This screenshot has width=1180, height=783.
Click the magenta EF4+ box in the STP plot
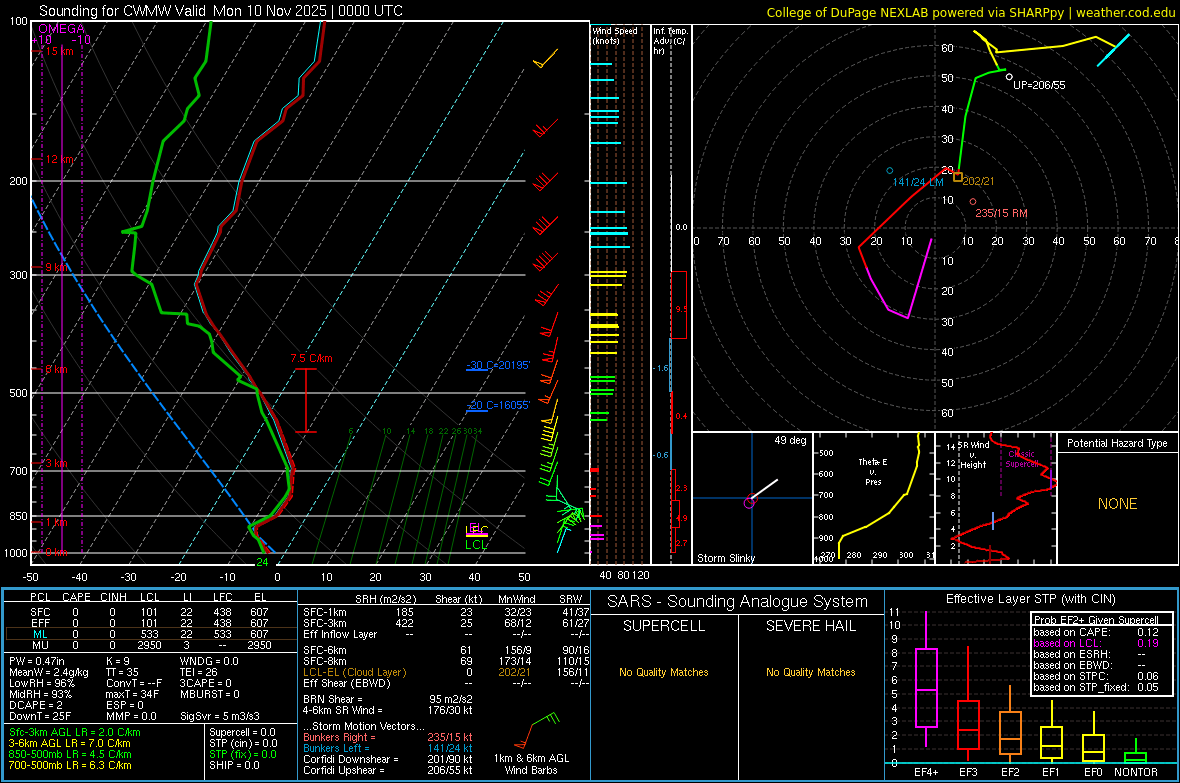(x=926, y=687)
